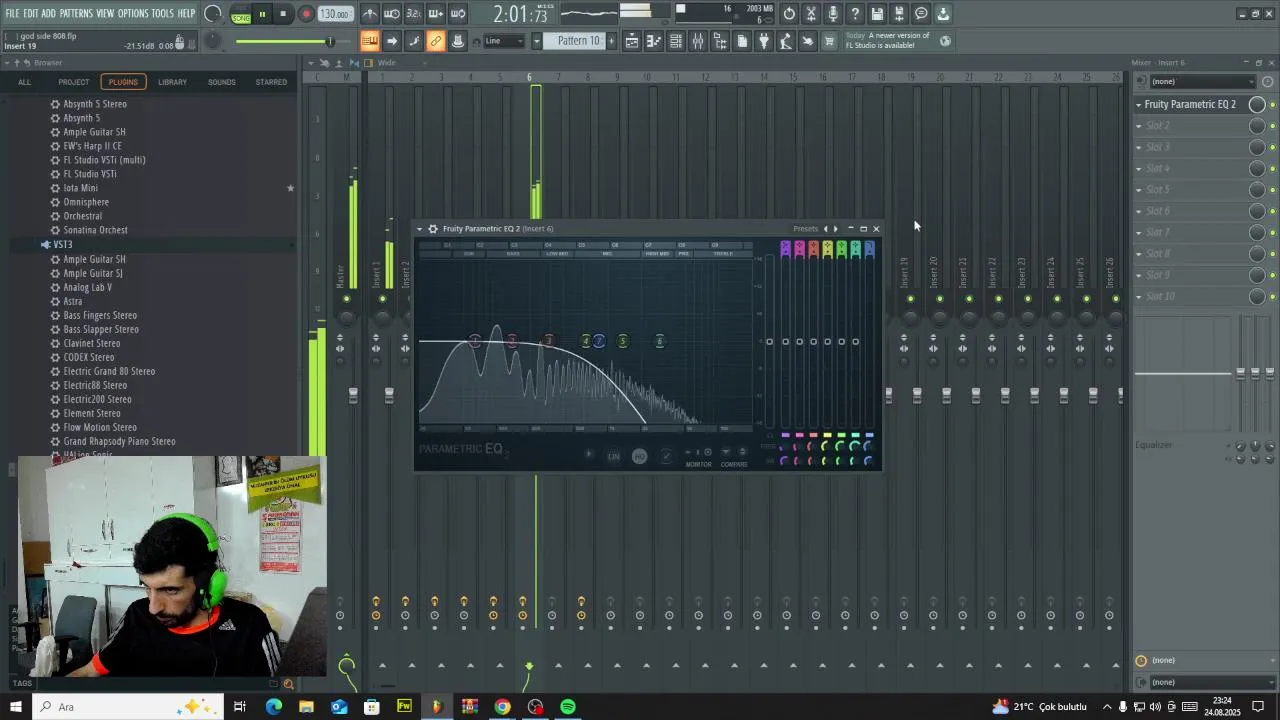Viewport: 1280px width, 720px height.
Task: Click the question mark help icon
Action: pyautogui.click(x=855, y=14)
